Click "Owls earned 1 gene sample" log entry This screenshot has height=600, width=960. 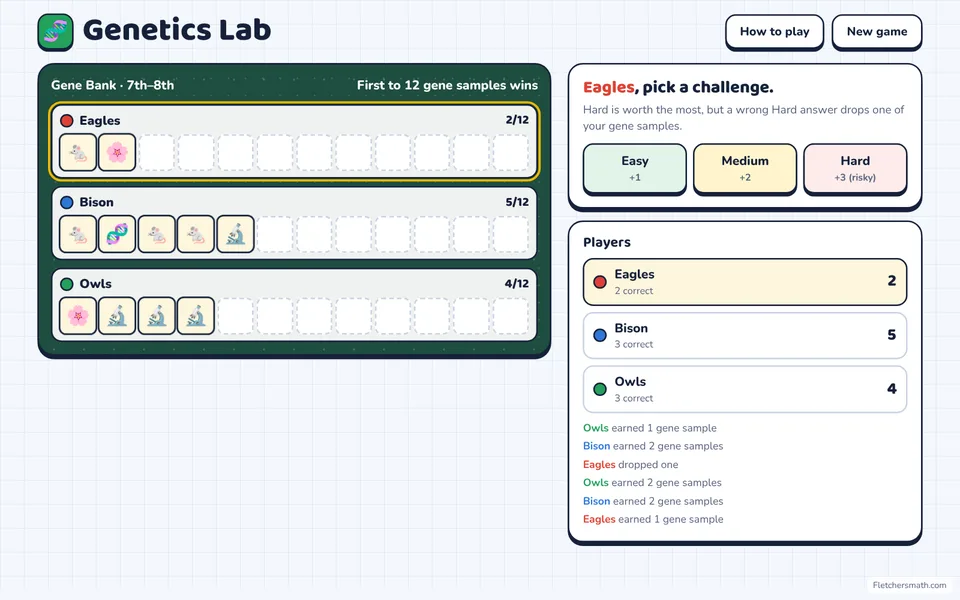(x=650, y=428)
